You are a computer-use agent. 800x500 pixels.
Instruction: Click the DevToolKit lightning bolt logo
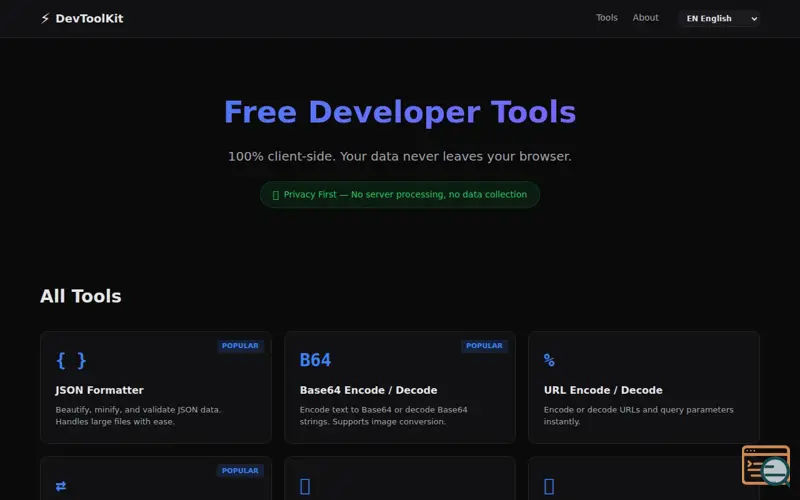click(x=45, y=18)
